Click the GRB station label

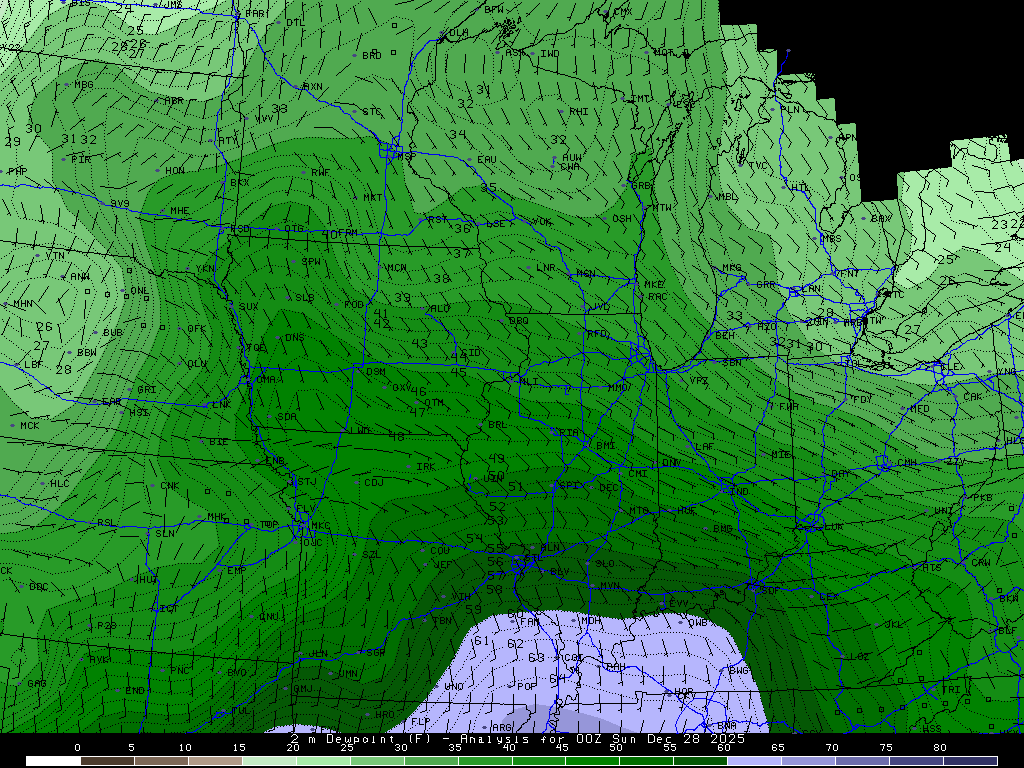pyautogui.click(x=641, y=185)
